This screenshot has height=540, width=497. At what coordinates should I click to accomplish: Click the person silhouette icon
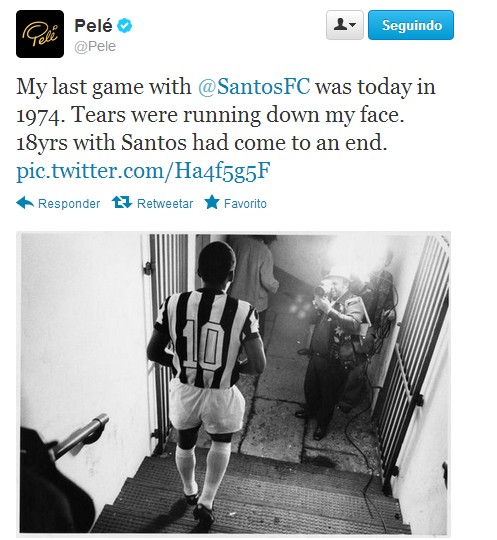(x=340, y=24)
